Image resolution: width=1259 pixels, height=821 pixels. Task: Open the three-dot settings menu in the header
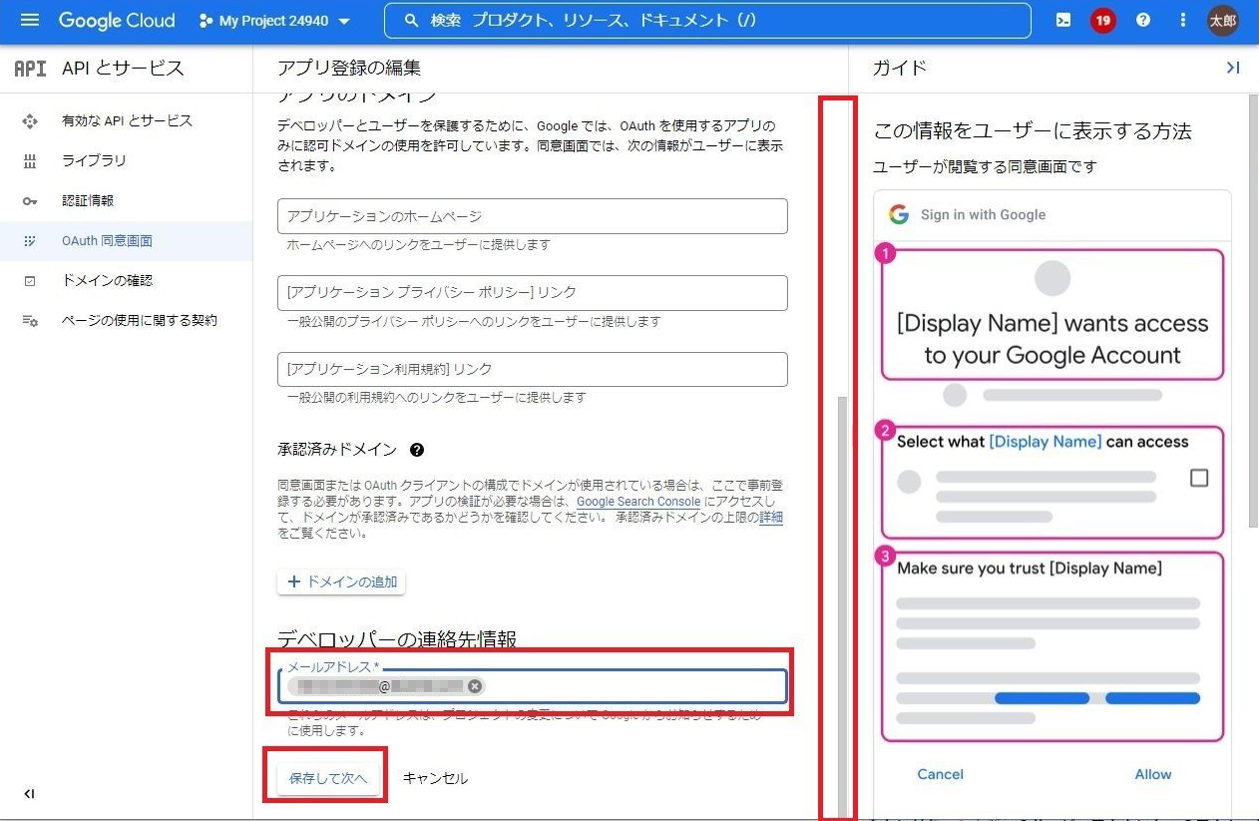1183,20
